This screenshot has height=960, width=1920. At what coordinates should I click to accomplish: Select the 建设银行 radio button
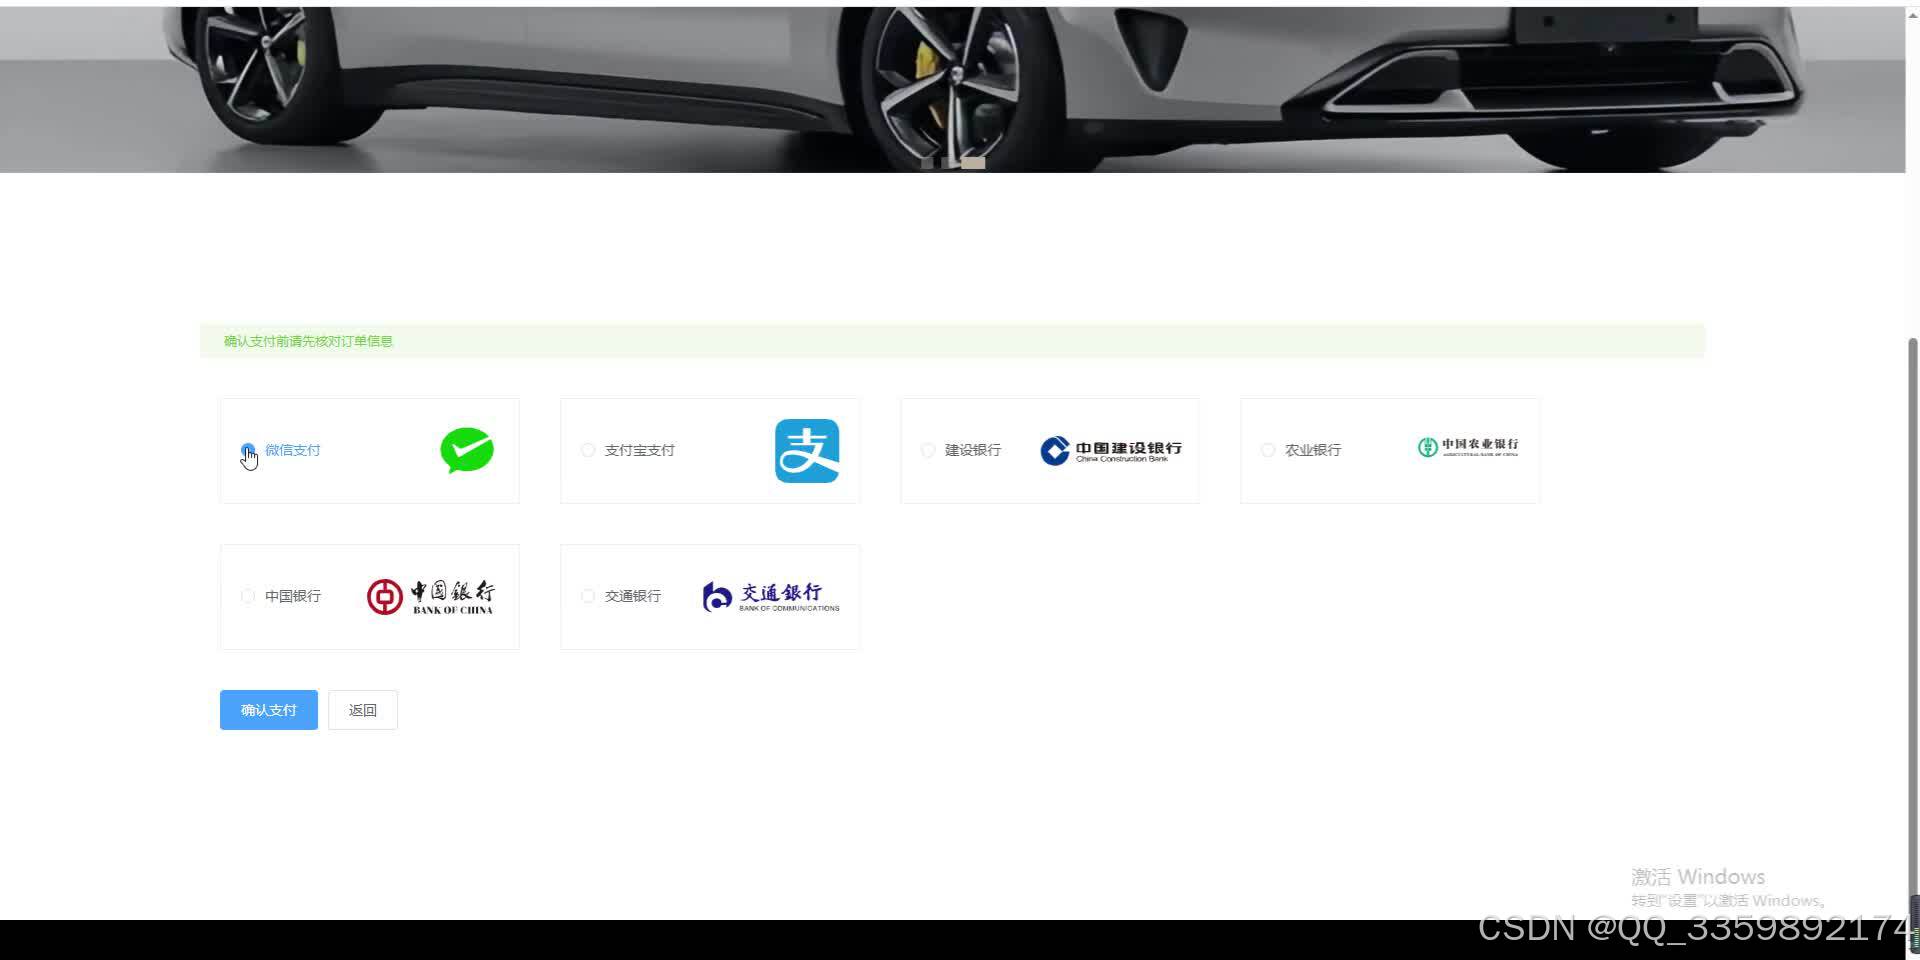[928, 450]
